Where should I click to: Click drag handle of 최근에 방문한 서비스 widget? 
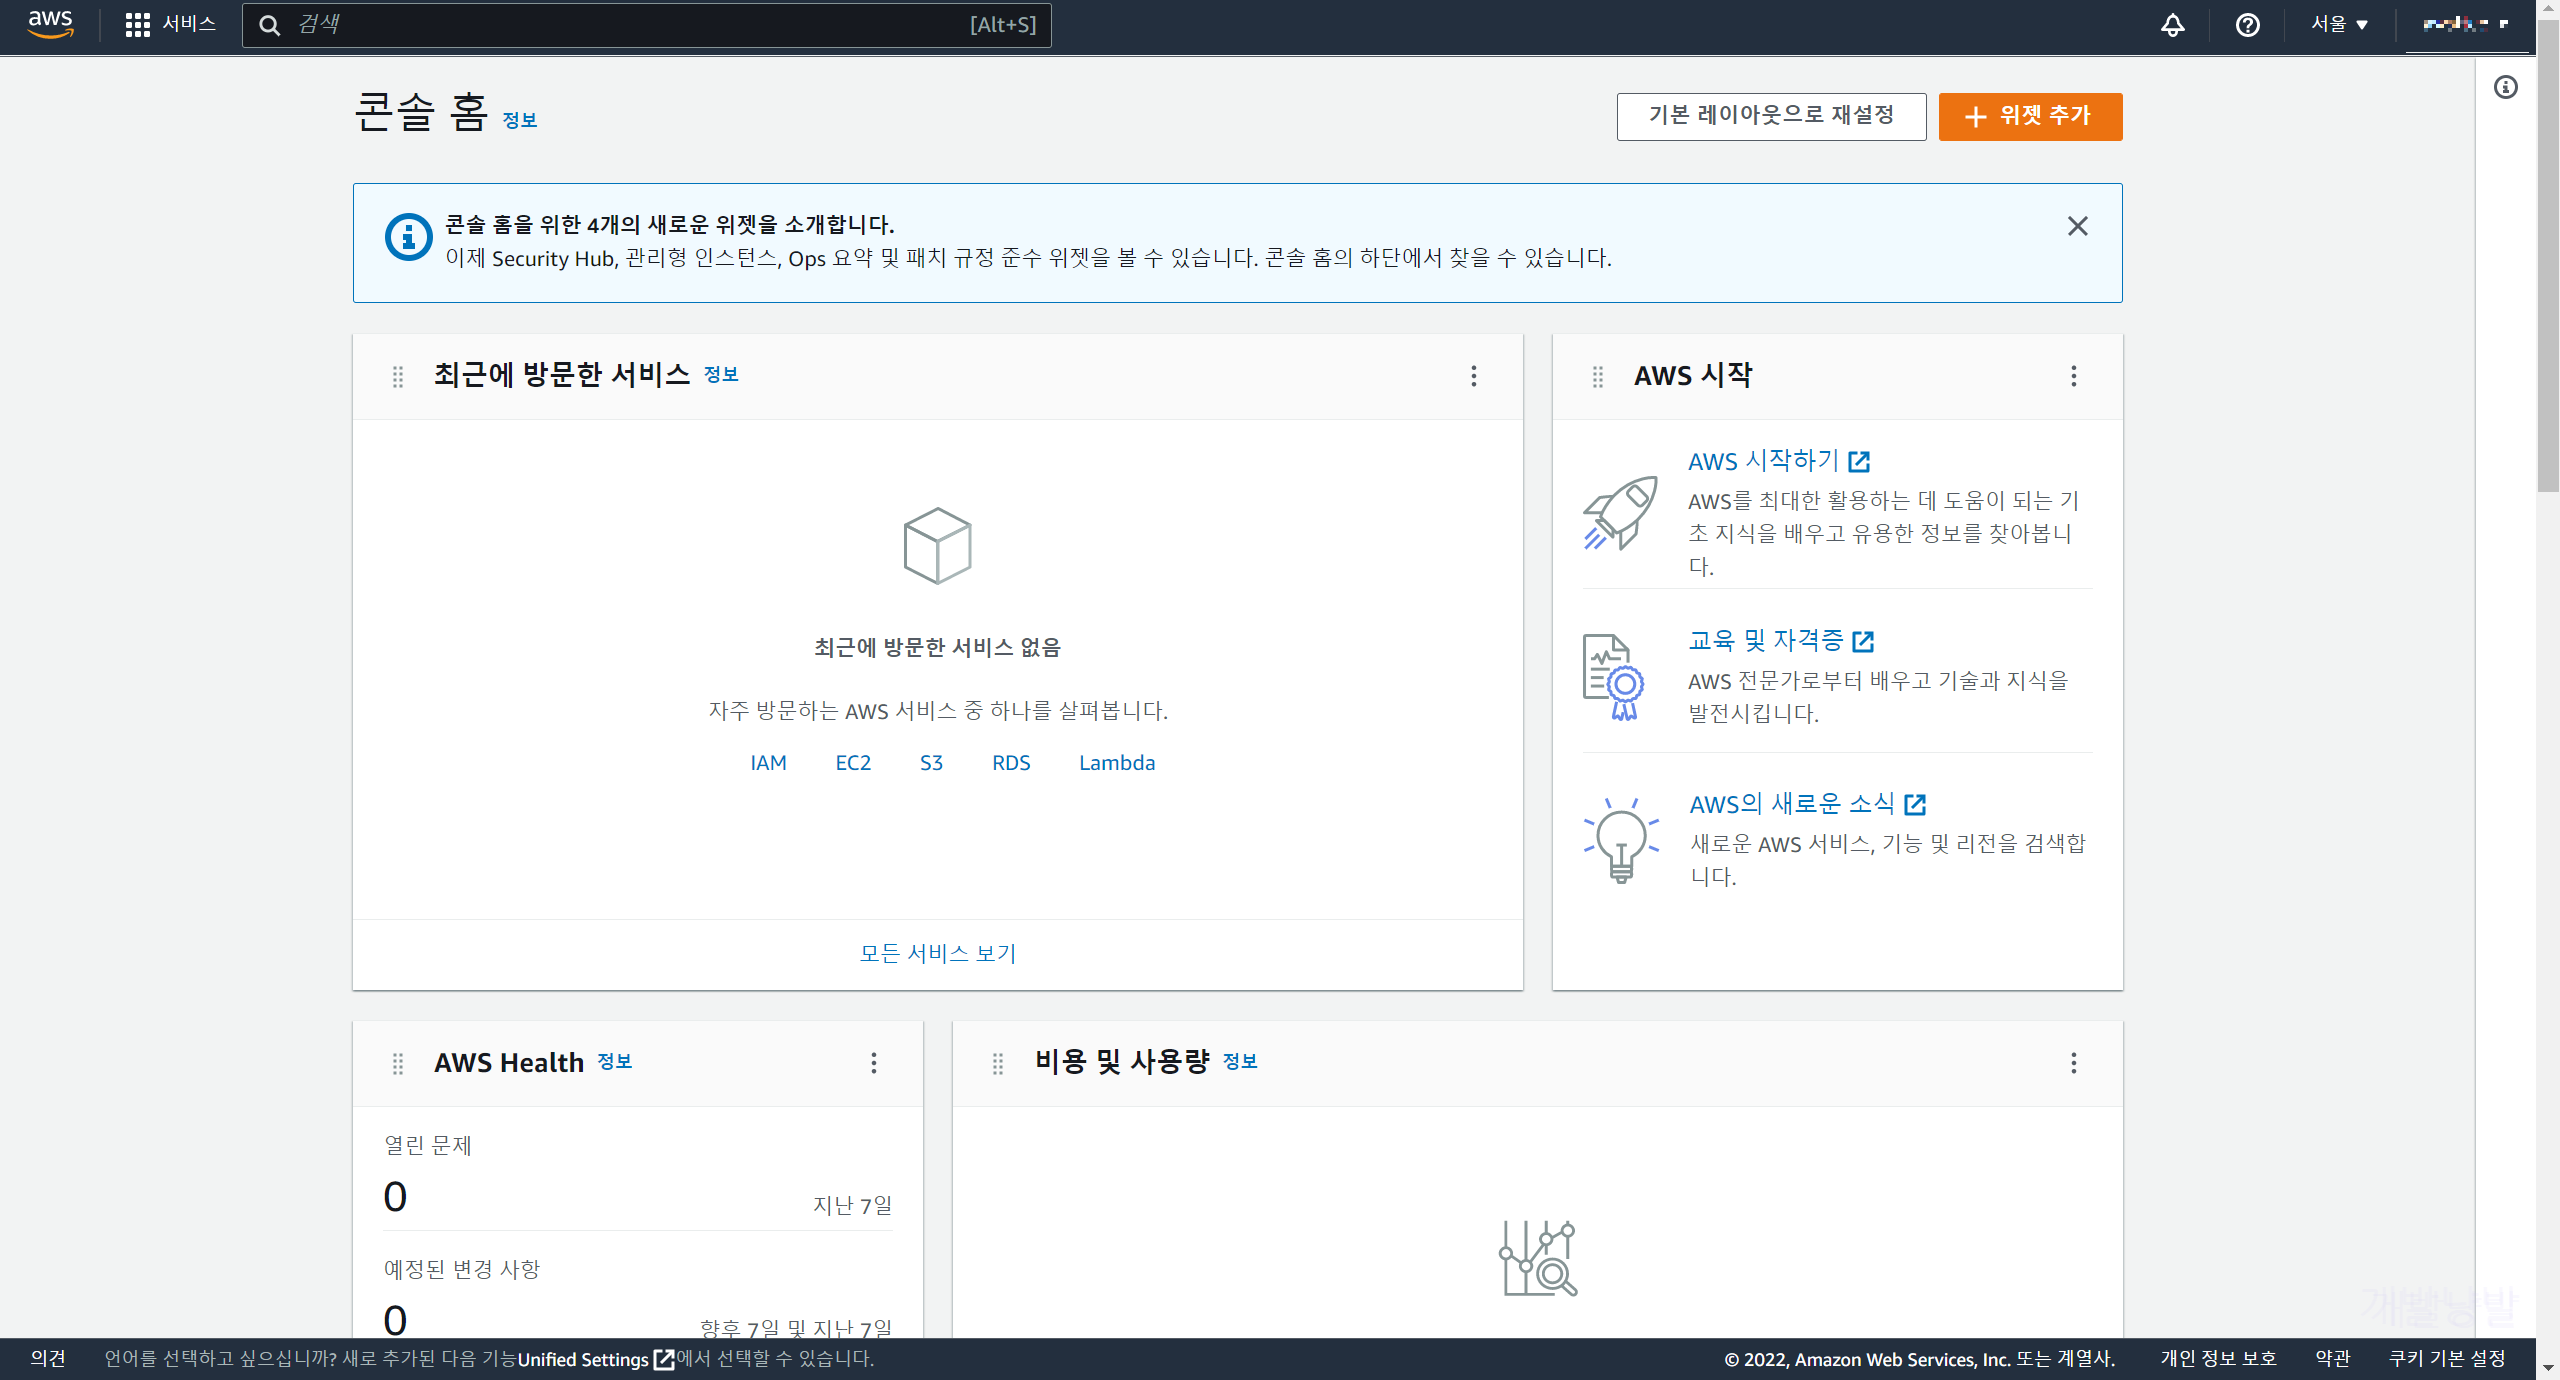[398, 376]
